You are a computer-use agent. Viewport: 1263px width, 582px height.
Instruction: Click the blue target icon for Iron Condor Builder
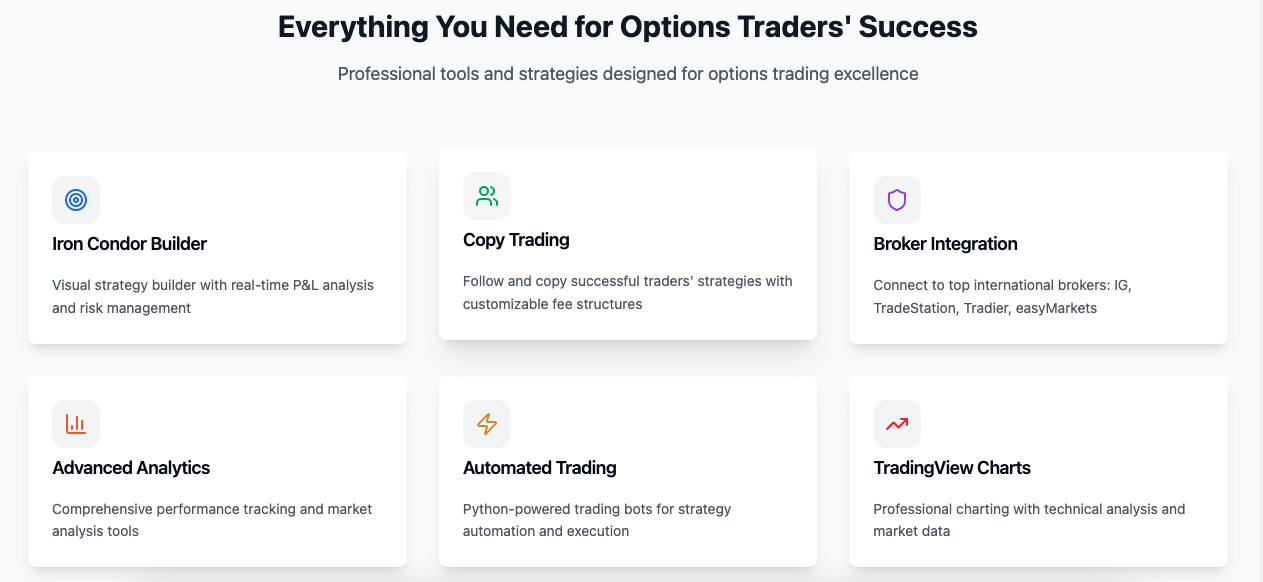76,200
